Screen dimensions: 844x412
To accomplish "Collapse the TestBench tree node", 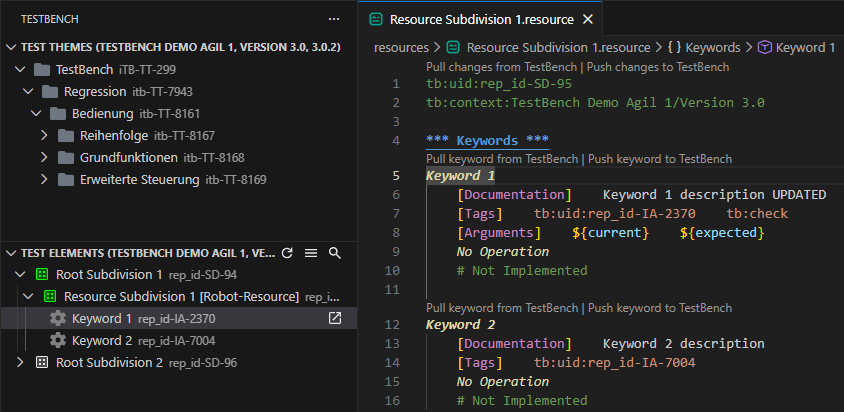I will point(20,69).
